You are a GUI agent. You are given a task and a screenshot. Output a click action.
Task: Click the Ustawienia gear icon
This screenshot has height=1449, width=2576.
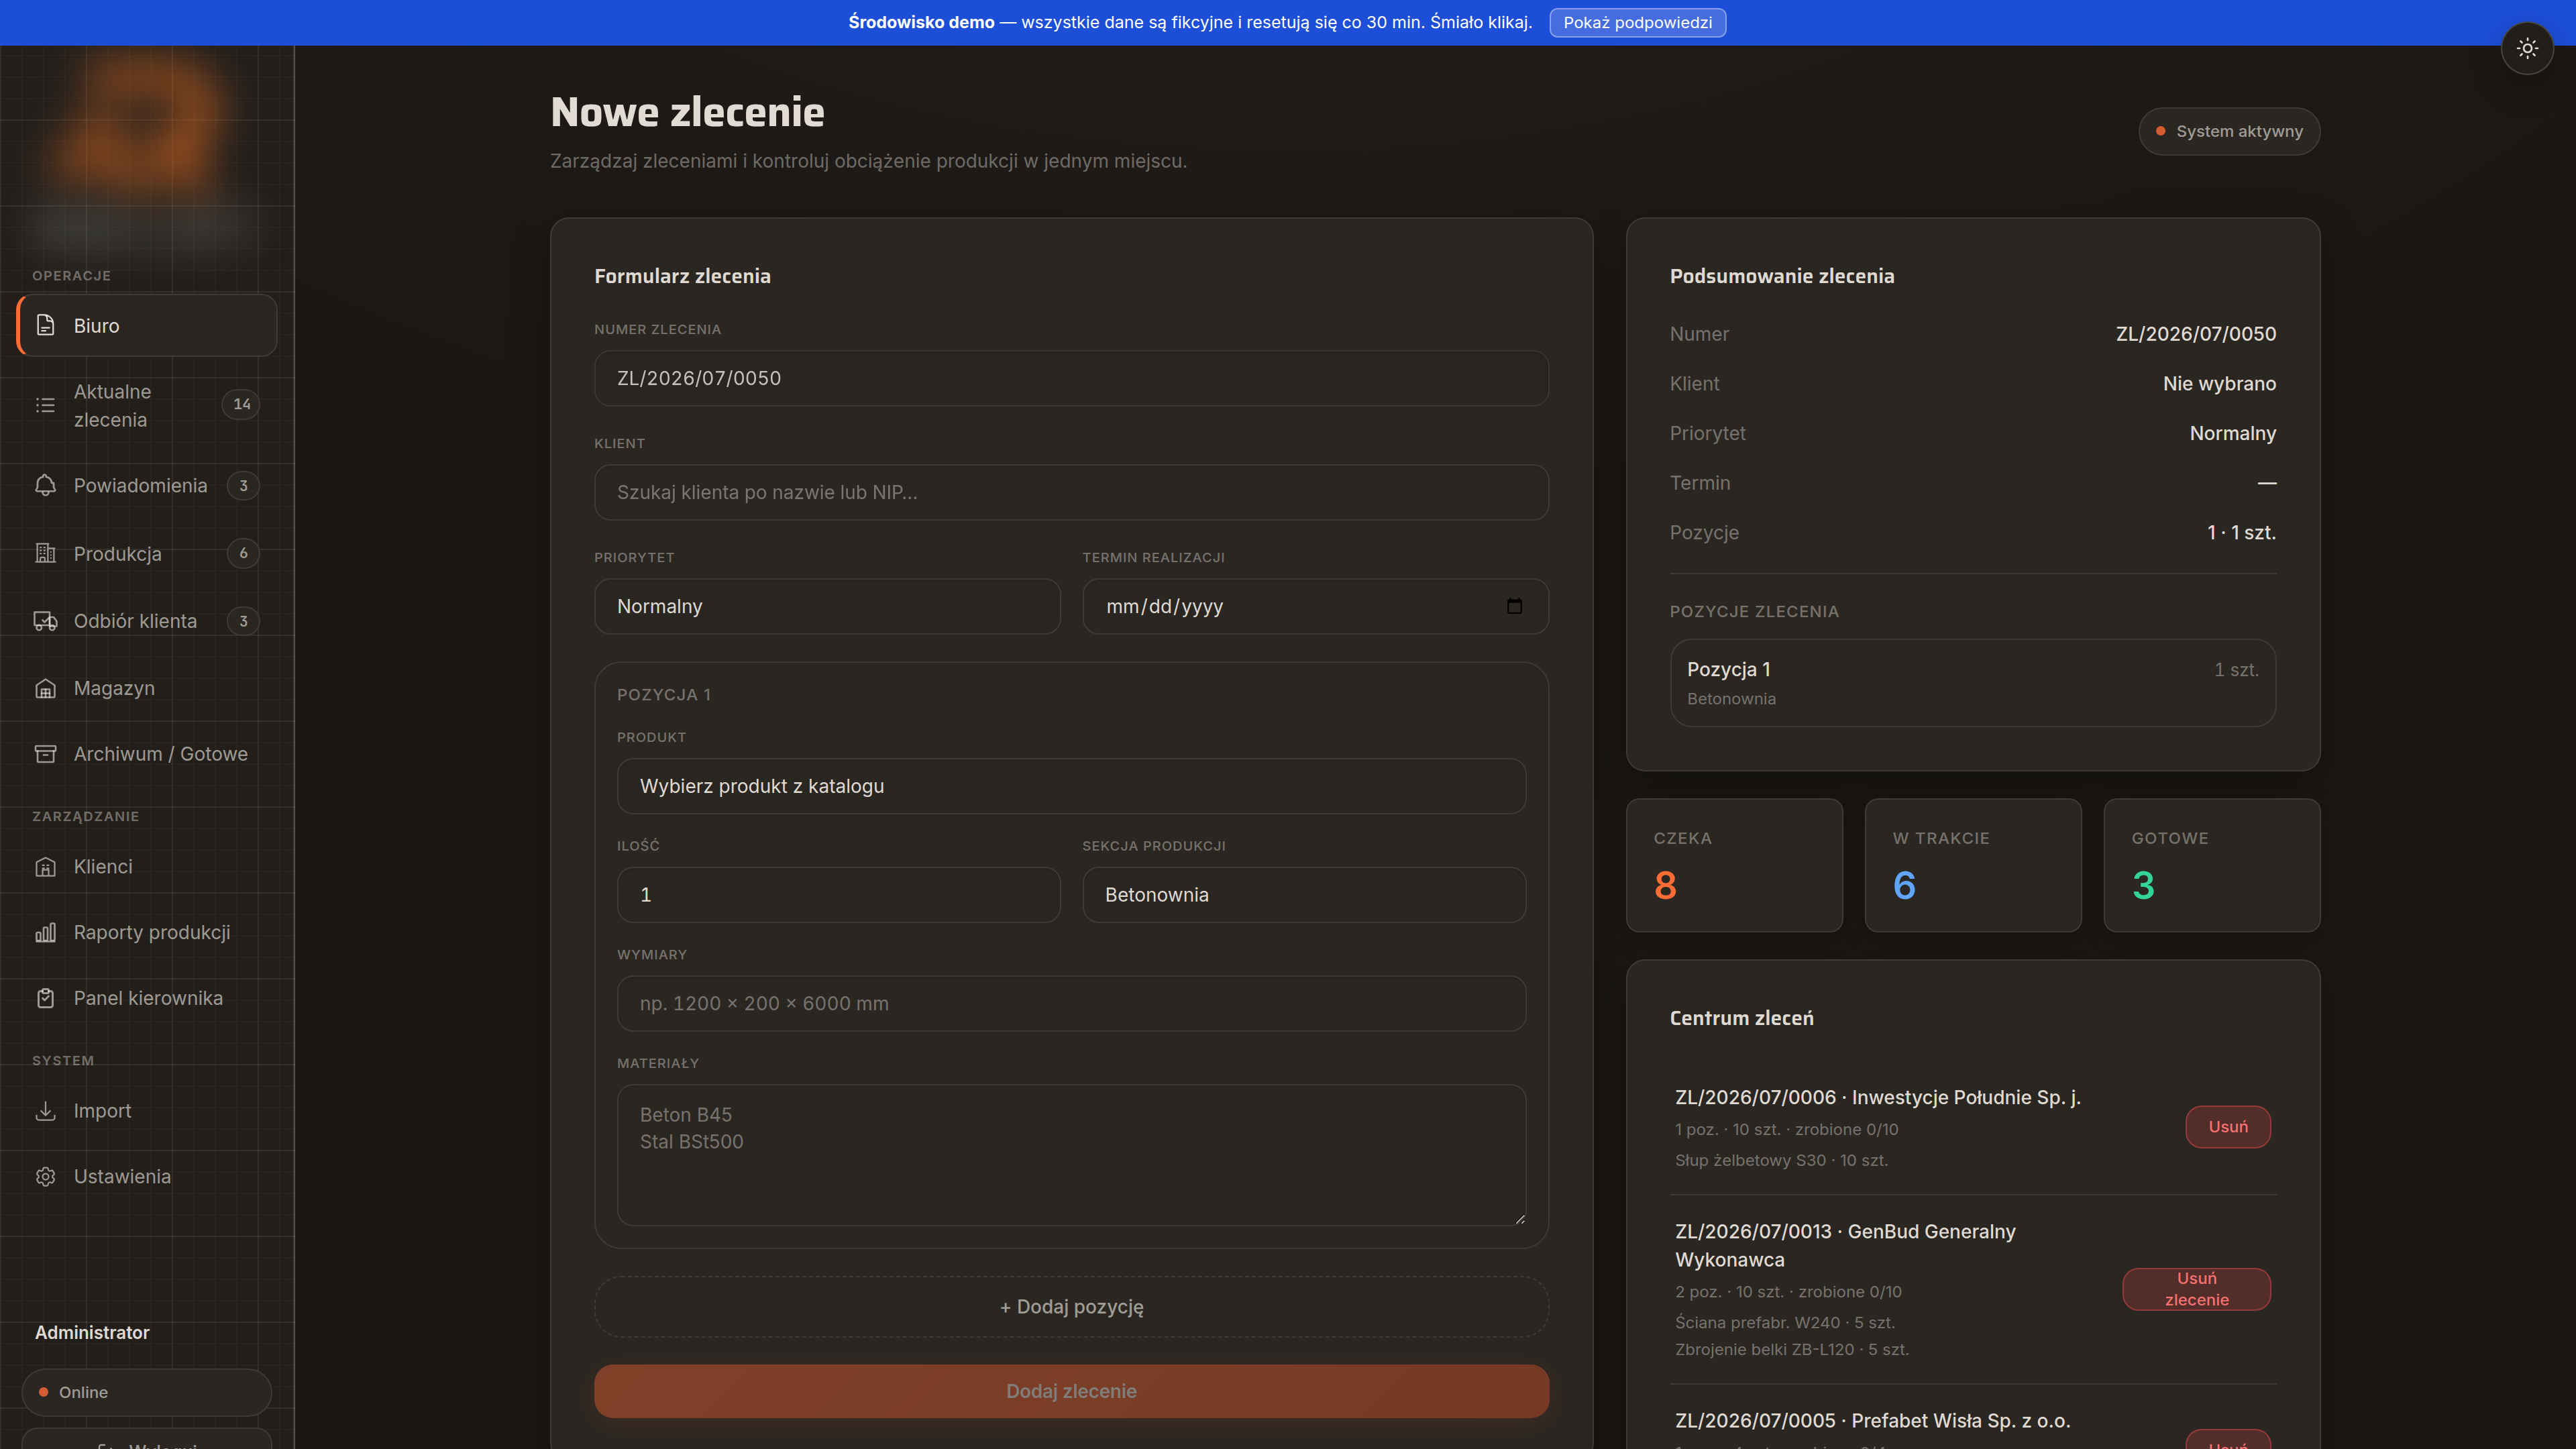pyautogui.click(x=45, y=1177)
